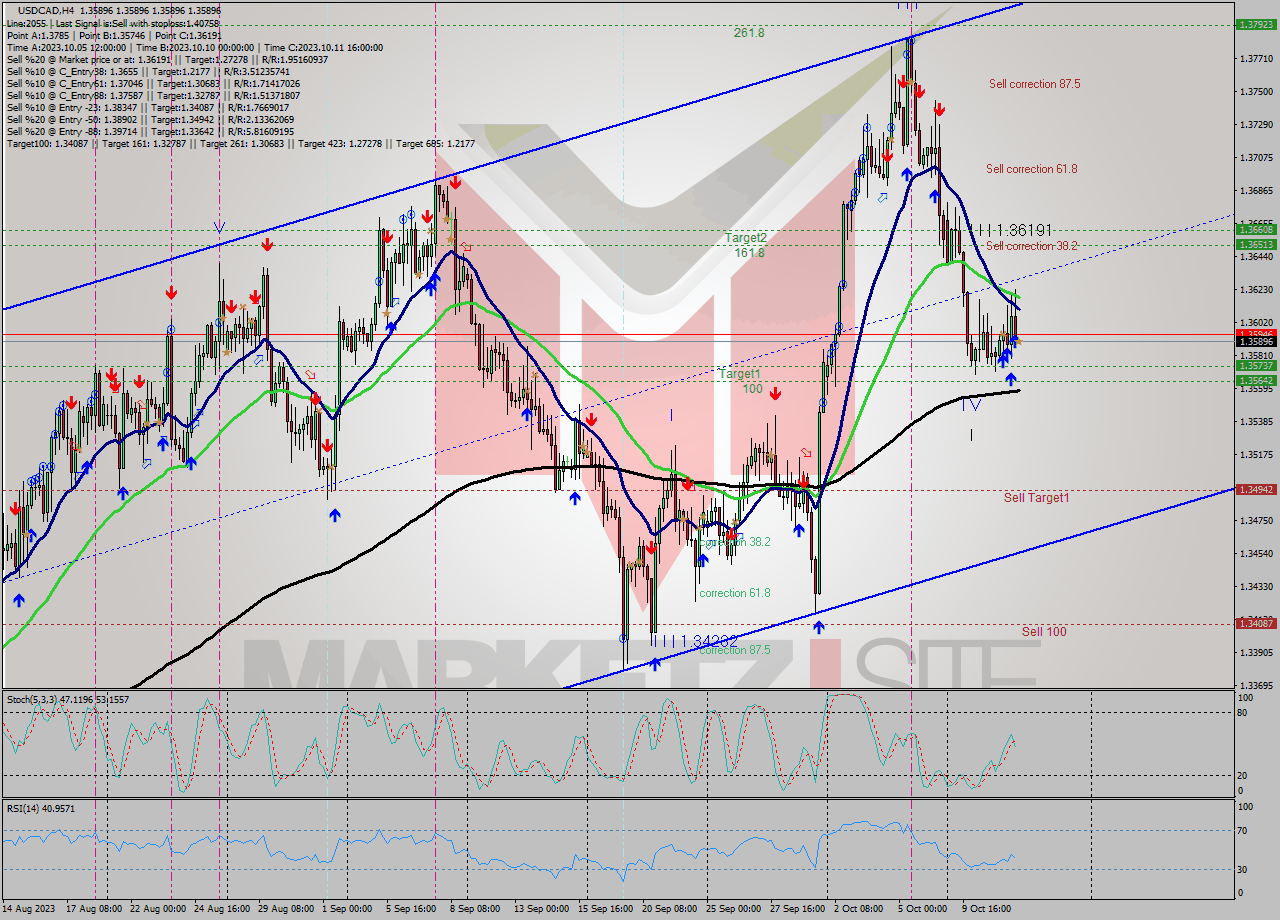Click the '2 Oct 08:00' time axis label
The width and height of the screenshot is (1280, 920).
pyautogui.click(x=859, y=909)
